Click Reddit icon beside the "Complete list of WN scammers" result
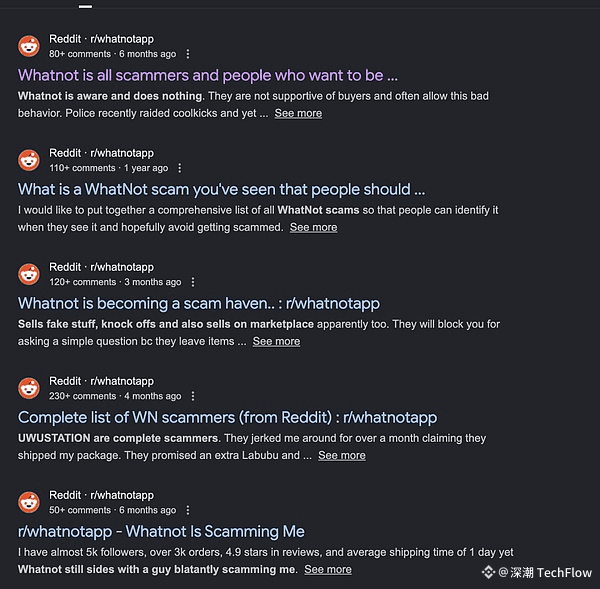Screen dimensions: 600x589 (x=29, y=388)
